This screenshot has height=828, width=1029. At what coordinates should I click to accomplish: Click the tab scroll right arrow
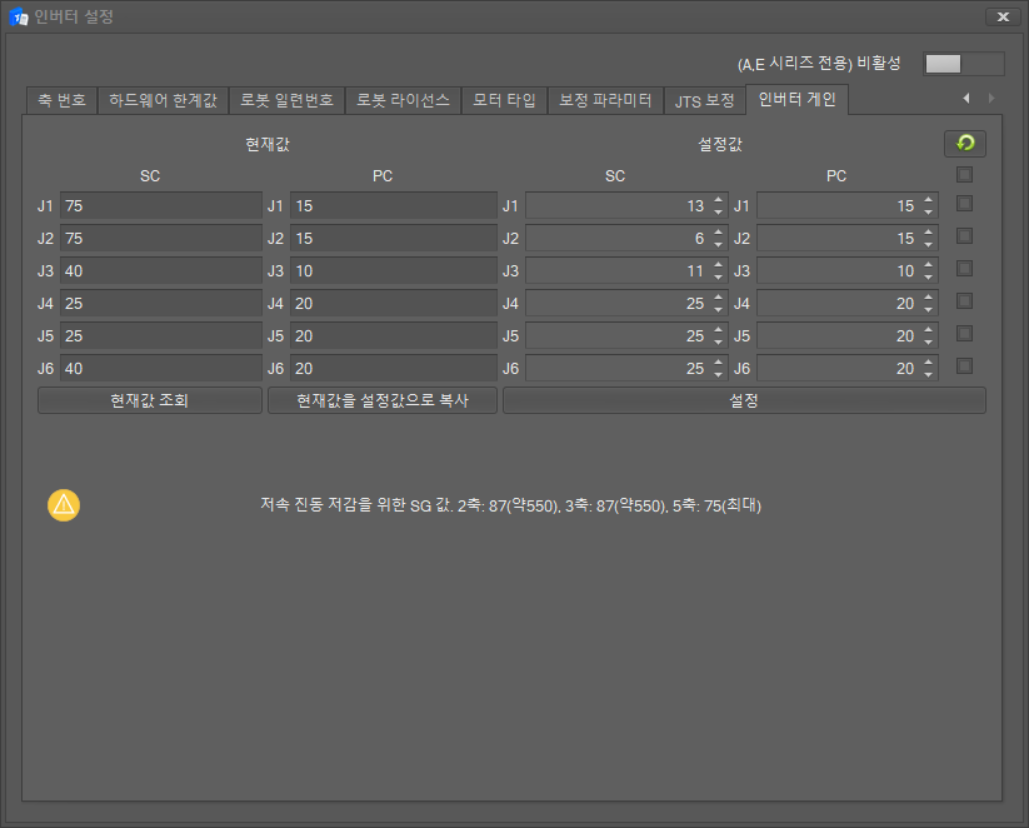pos(991,98)
